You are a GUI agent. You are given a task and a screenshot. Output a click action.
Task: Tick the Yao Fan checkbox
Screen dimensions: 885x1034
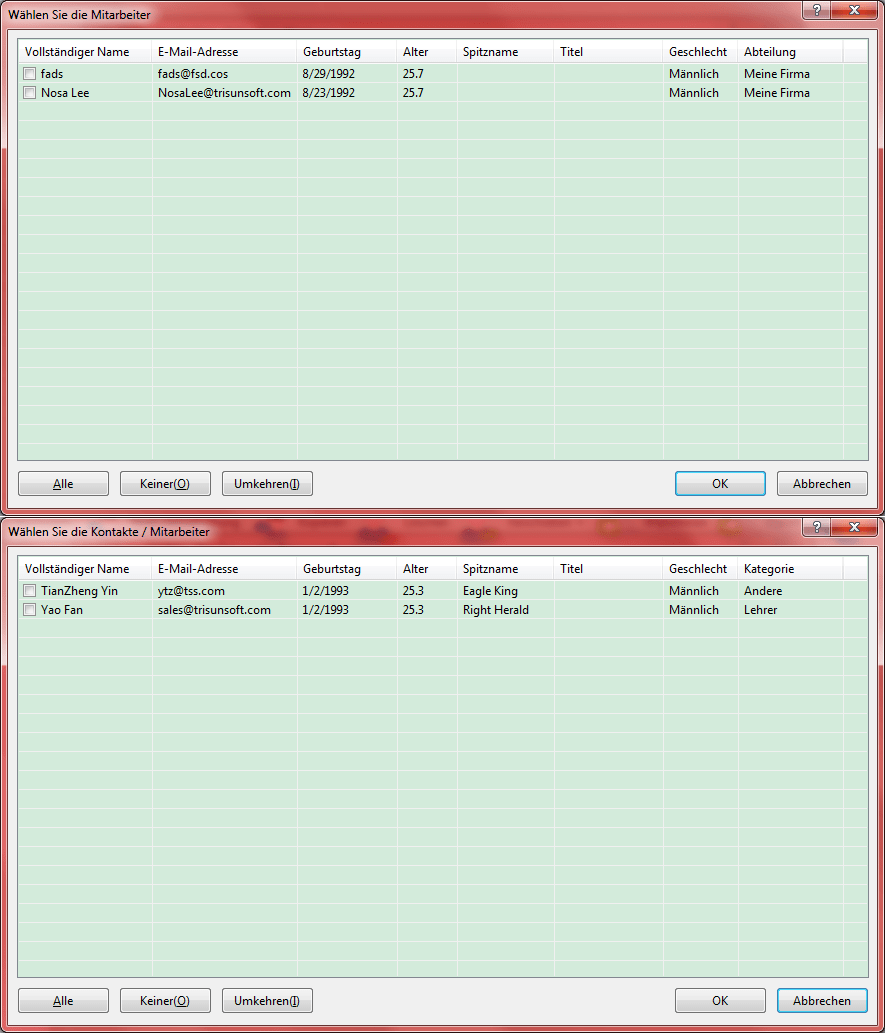pos(30,610)
